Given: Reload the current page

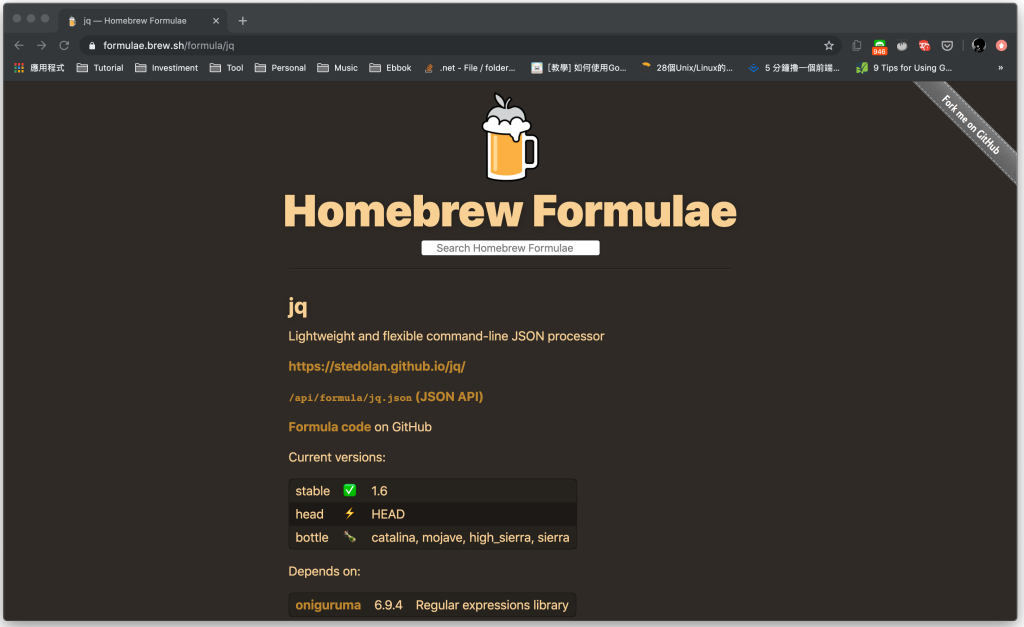Looking at the screenshot, I should point(64,45).
